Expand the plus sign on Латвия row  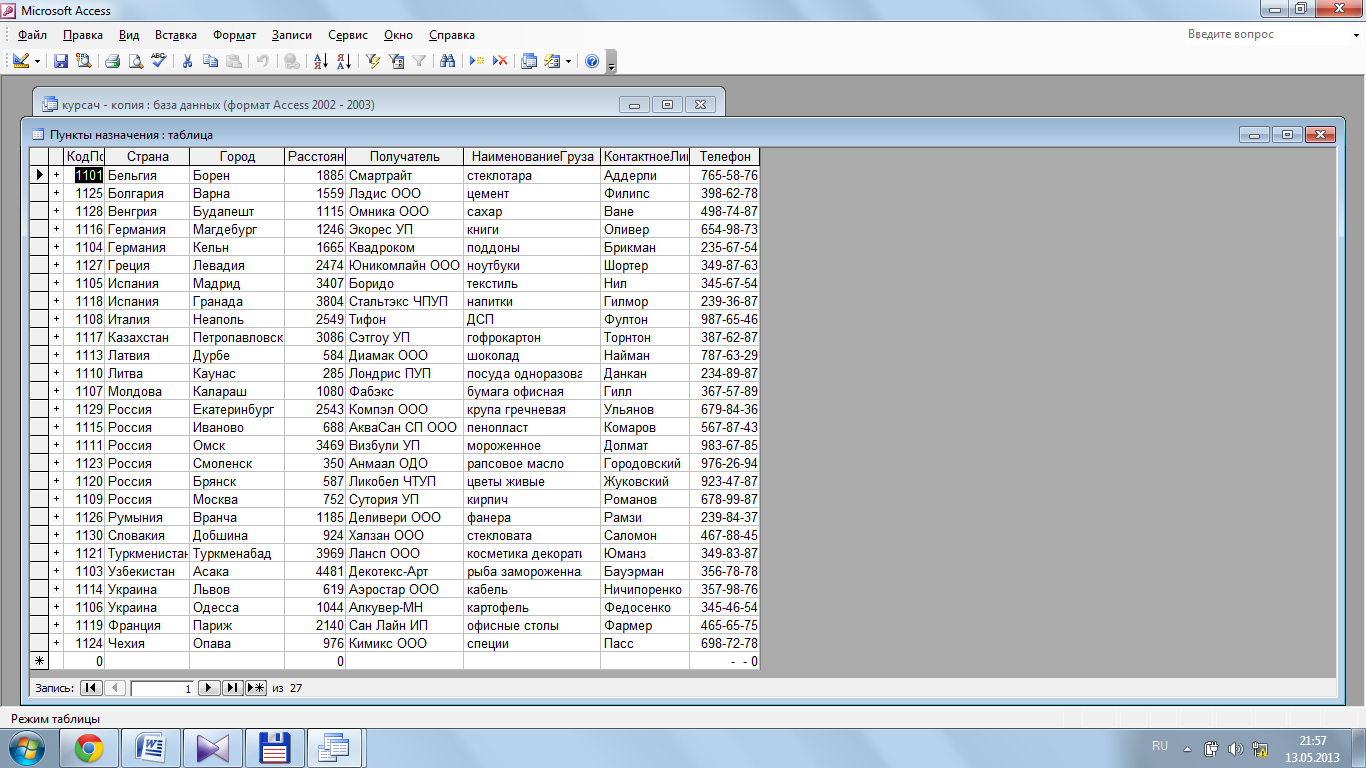tap(56, 355)
